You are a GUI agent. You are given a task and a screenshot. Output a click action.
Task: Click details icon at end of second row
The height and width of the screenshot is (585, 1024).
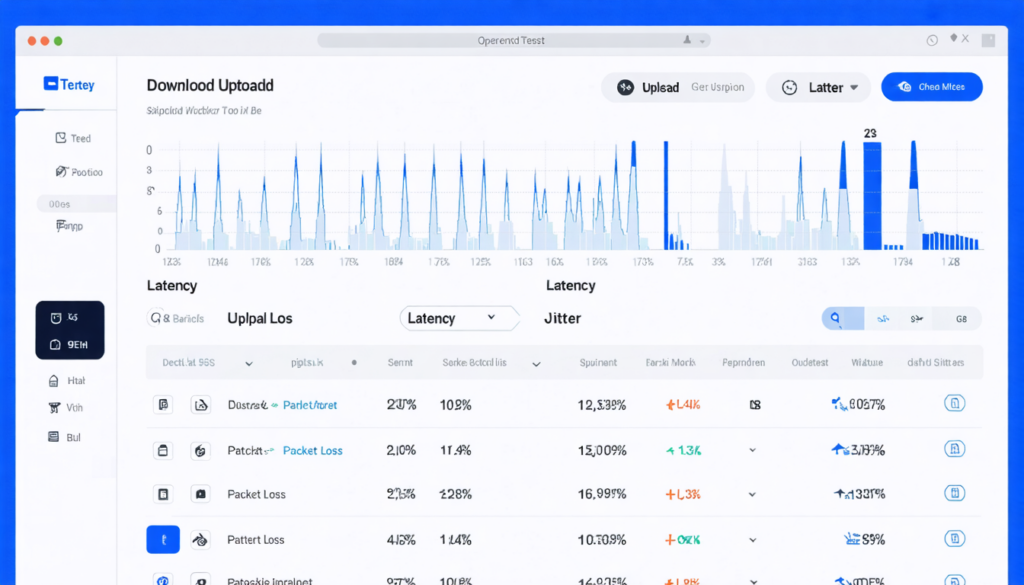click(x=954, y=449)
